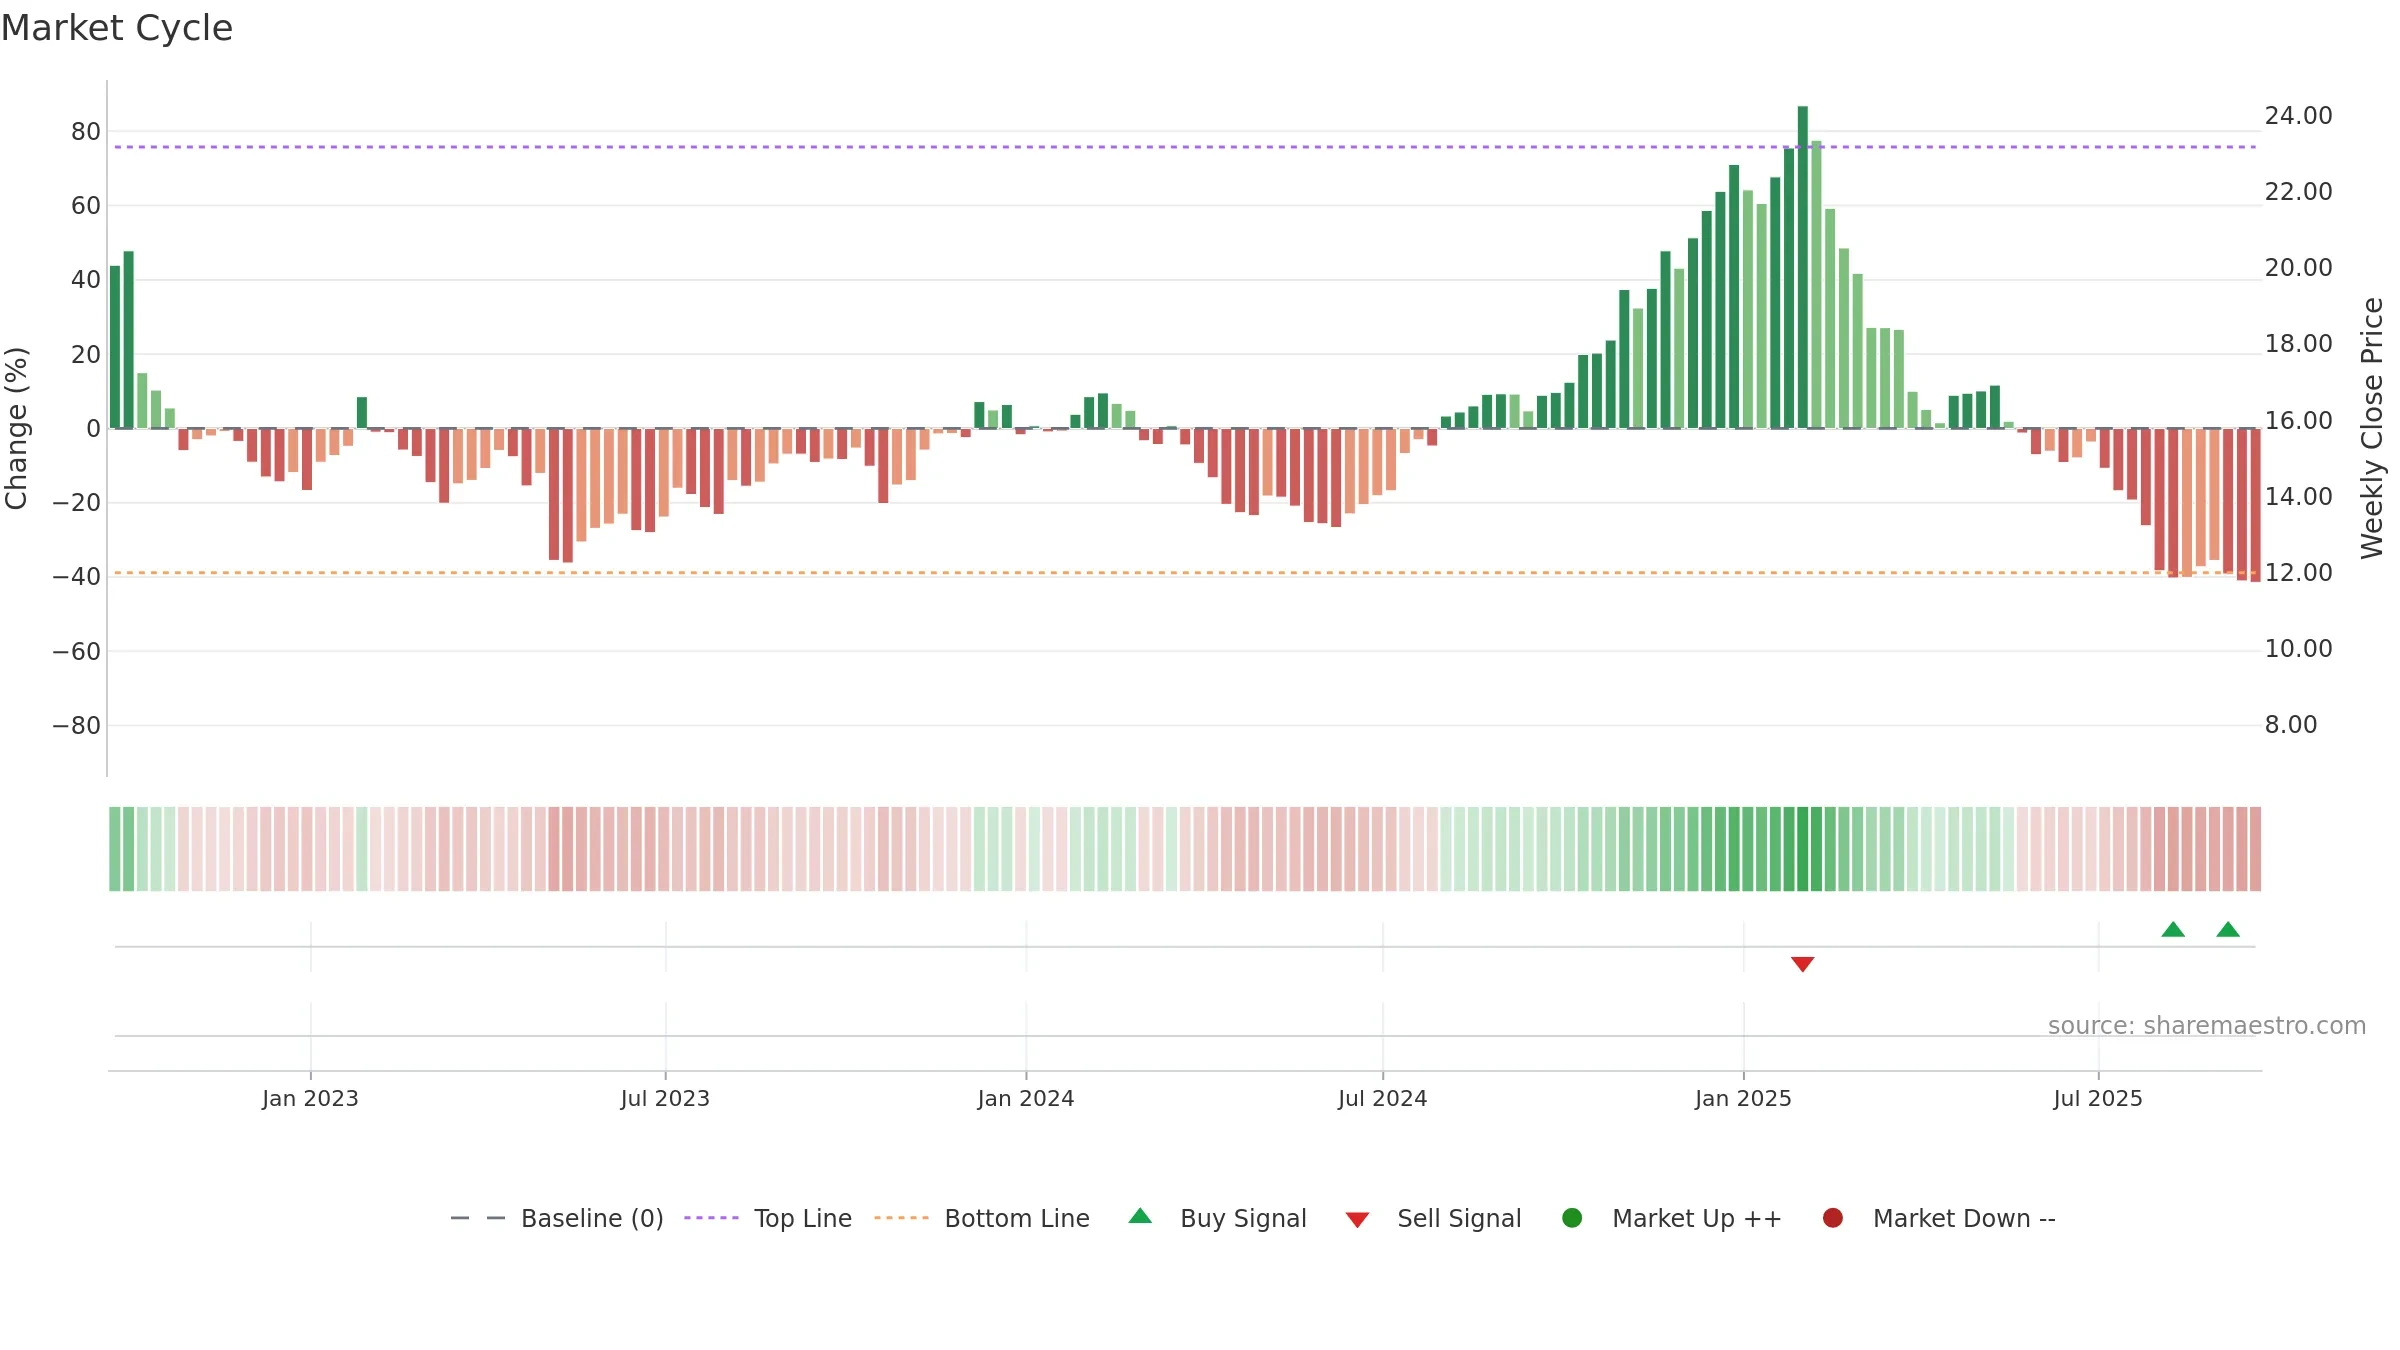2400x1350 pixels.
Task: Toggle the Market Down -- legend entry
Action: click(x=1939, y=1218)
